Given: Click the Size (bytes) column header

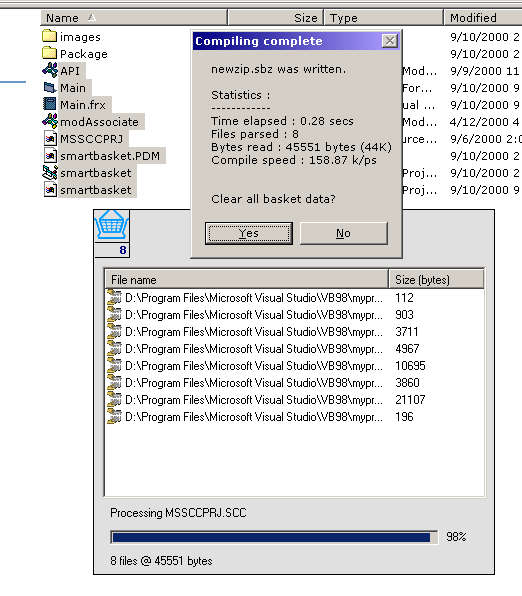Looking at the screenshot, I should click(x=436, y=280).
